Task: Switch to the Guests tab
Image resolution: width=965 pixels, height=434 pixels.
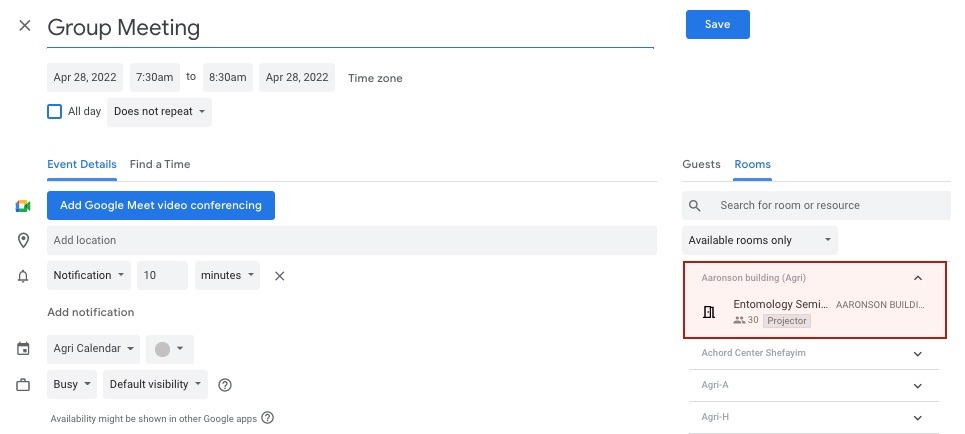Action: coord(701,164)
